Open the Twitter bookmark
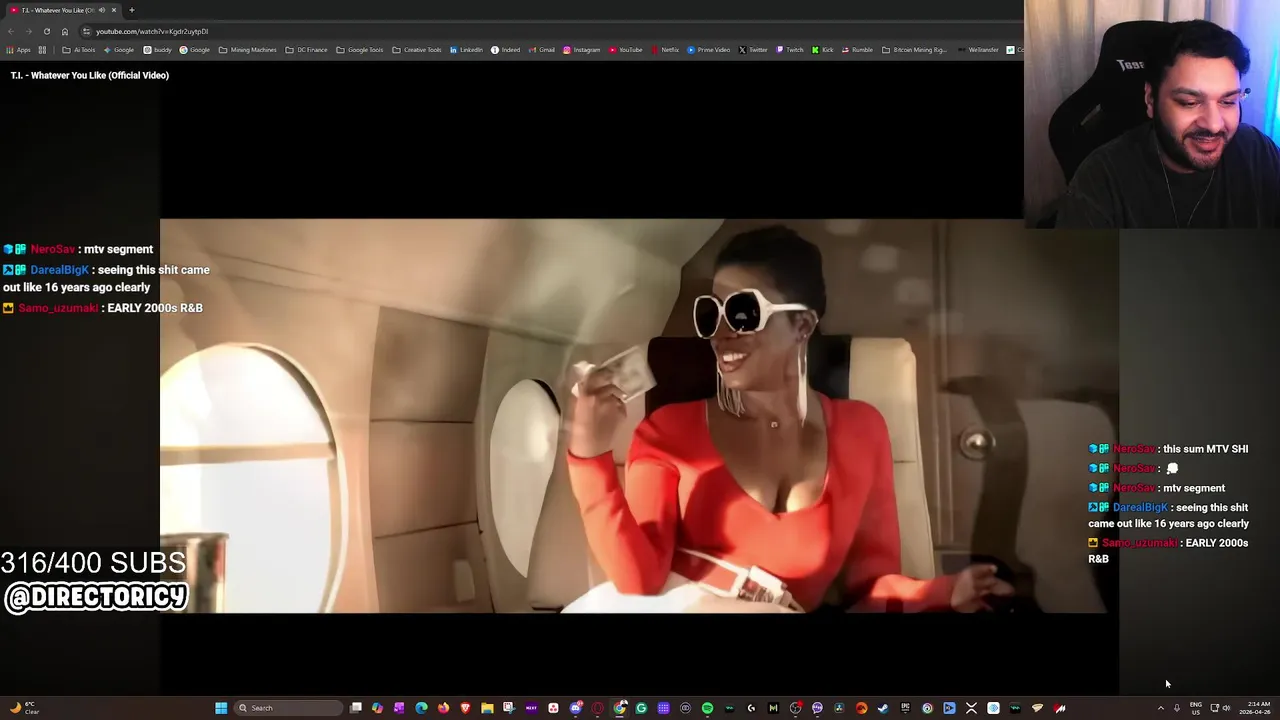Image resolution: width=1280 pixels, height=720 pixels. pyautogui.click(x=753, y=50)
